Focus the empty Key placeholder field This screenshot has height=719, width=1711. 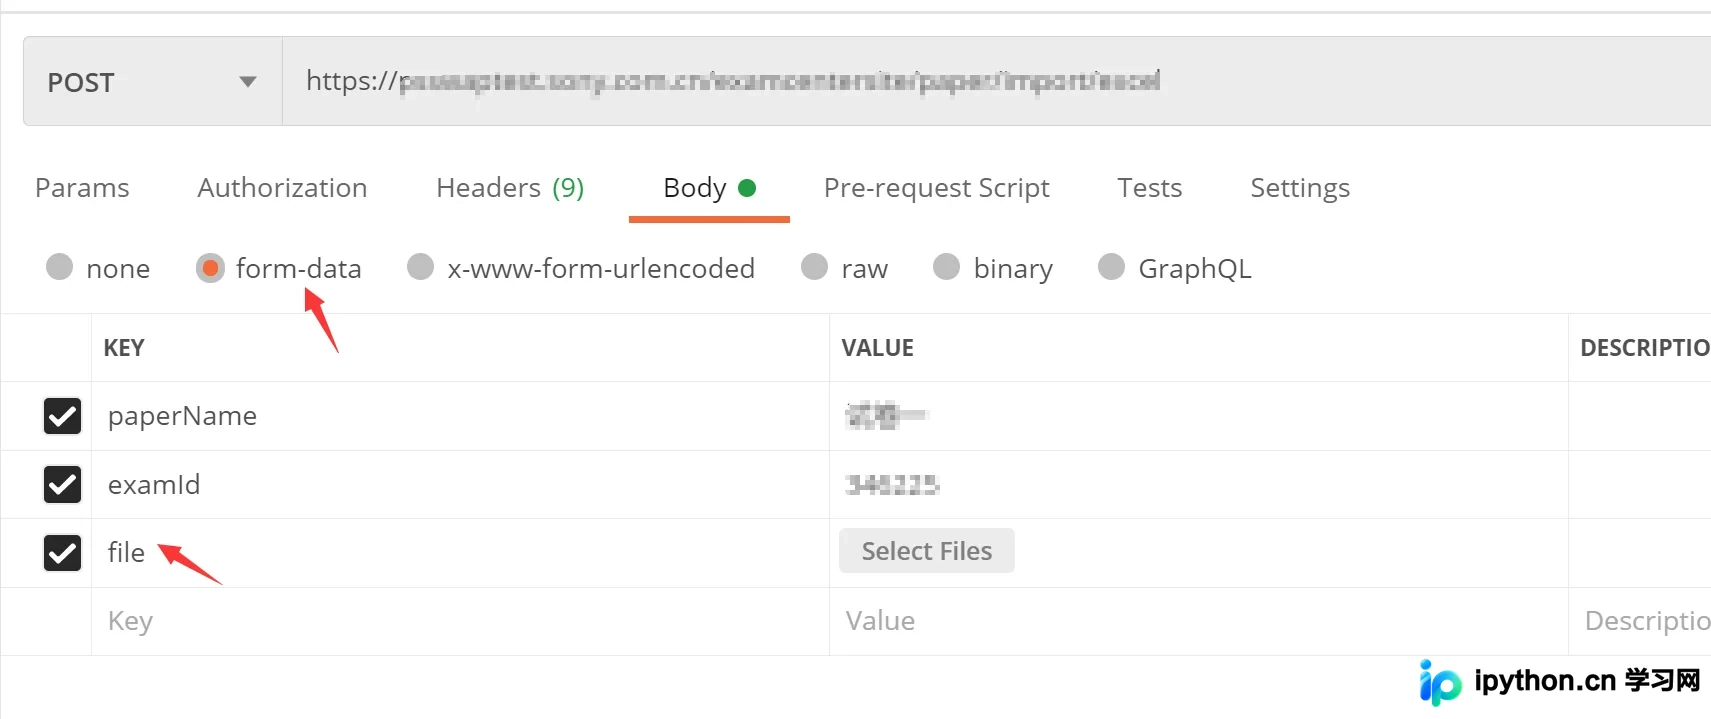(x=460, y=621)
